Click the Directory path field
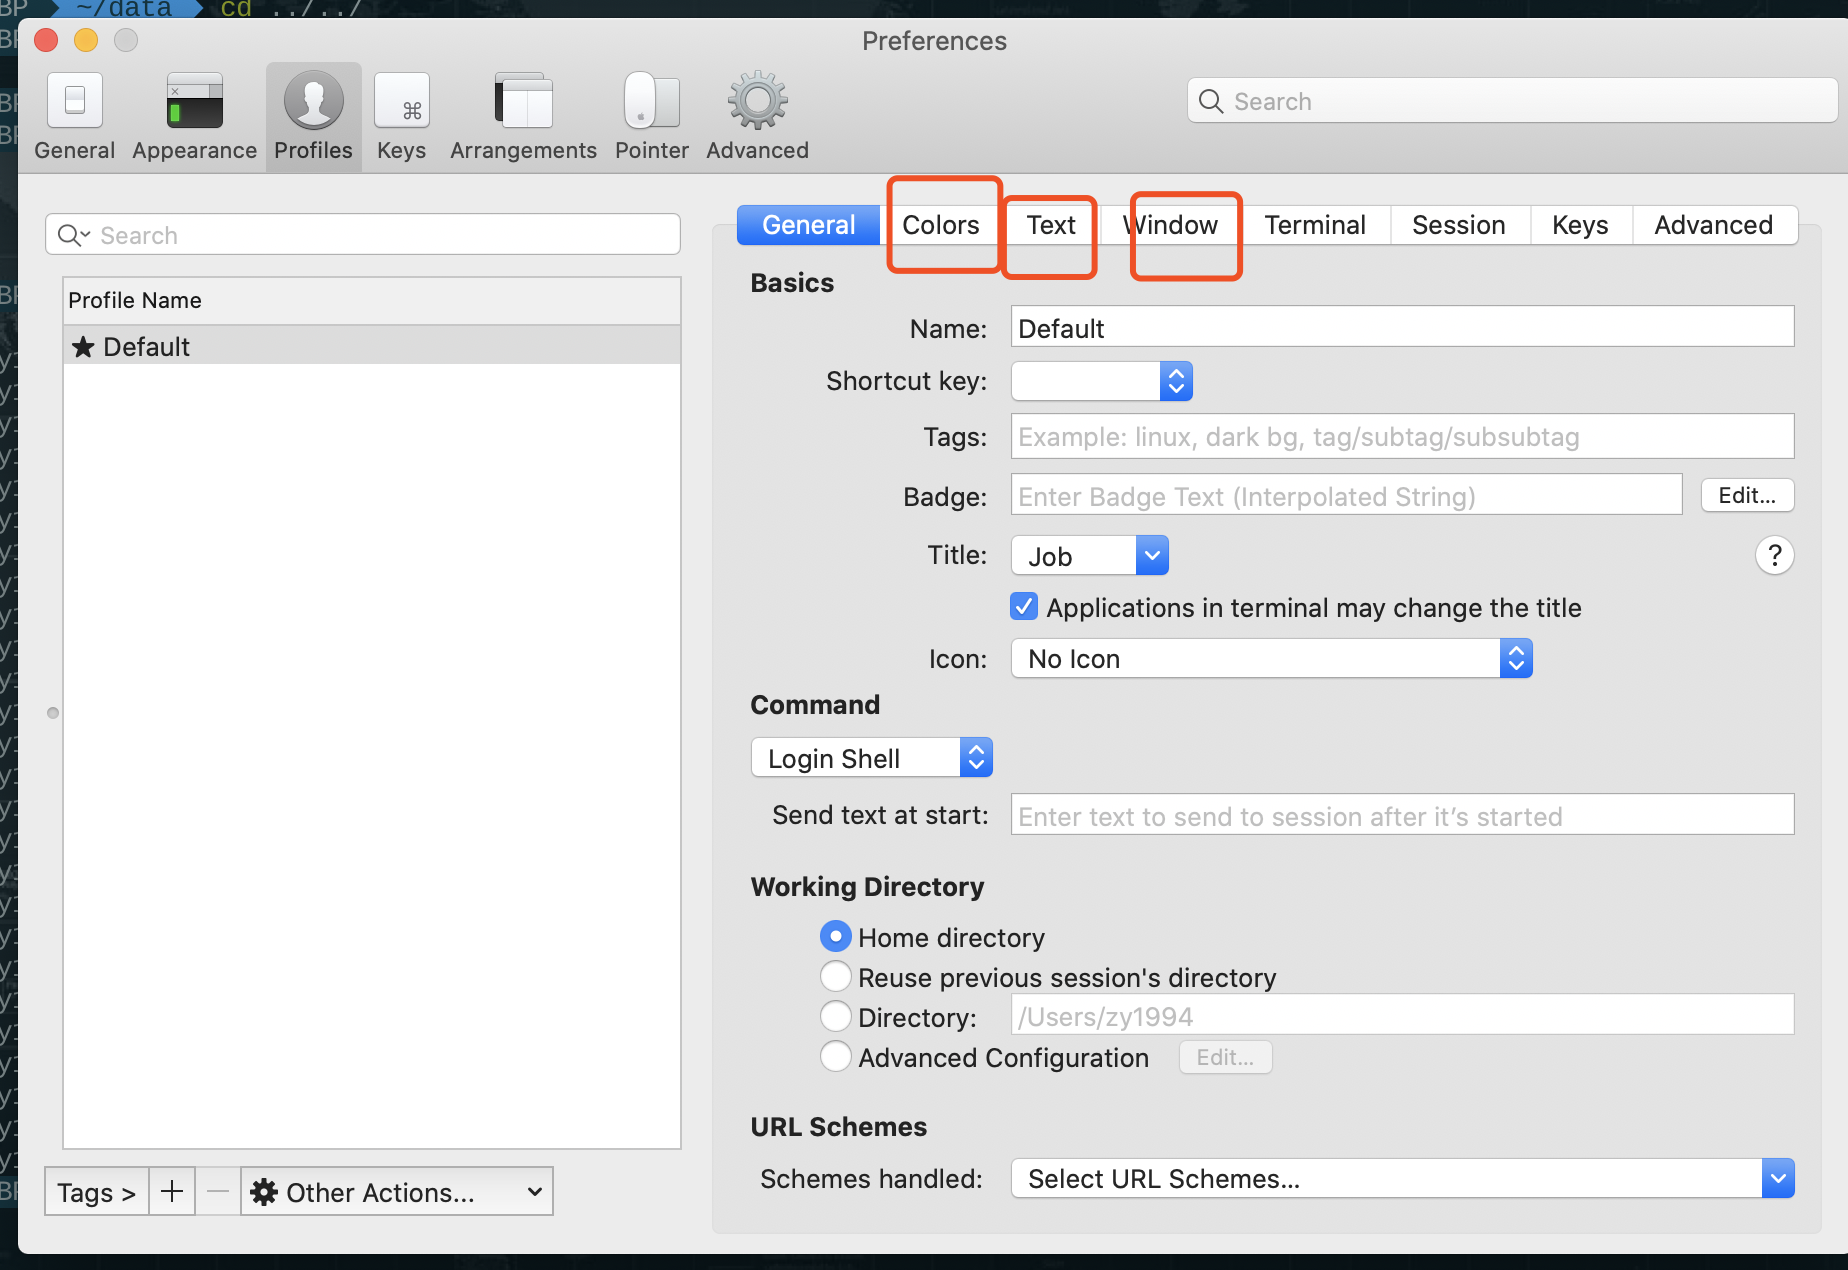Viewport: 1848px width, 1270px height. (x=1402, y=1016)
